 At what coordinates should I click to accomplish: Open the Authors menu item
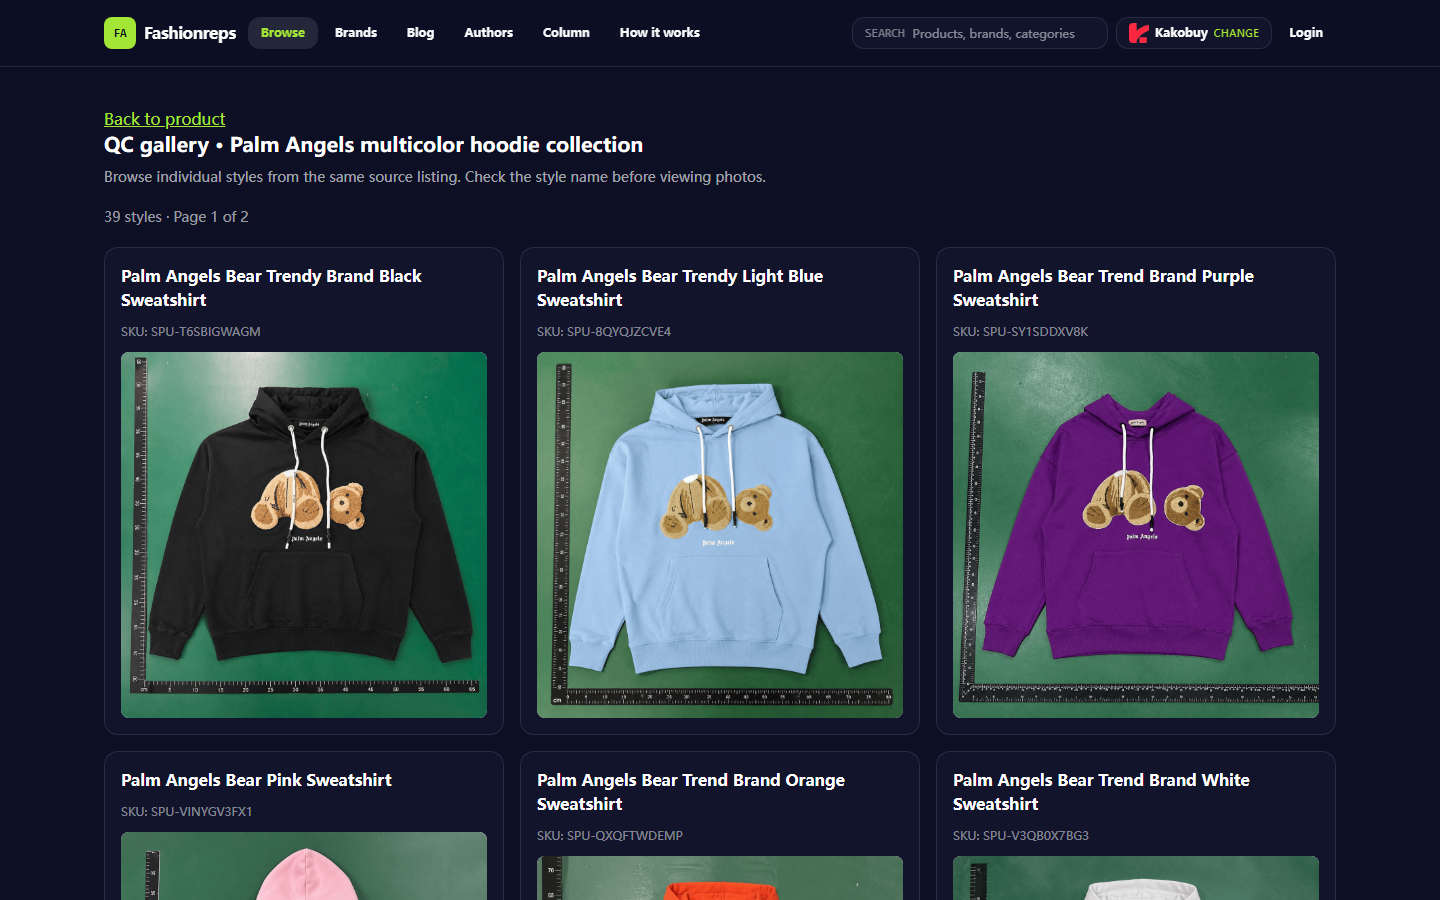(x=488, y=33)
